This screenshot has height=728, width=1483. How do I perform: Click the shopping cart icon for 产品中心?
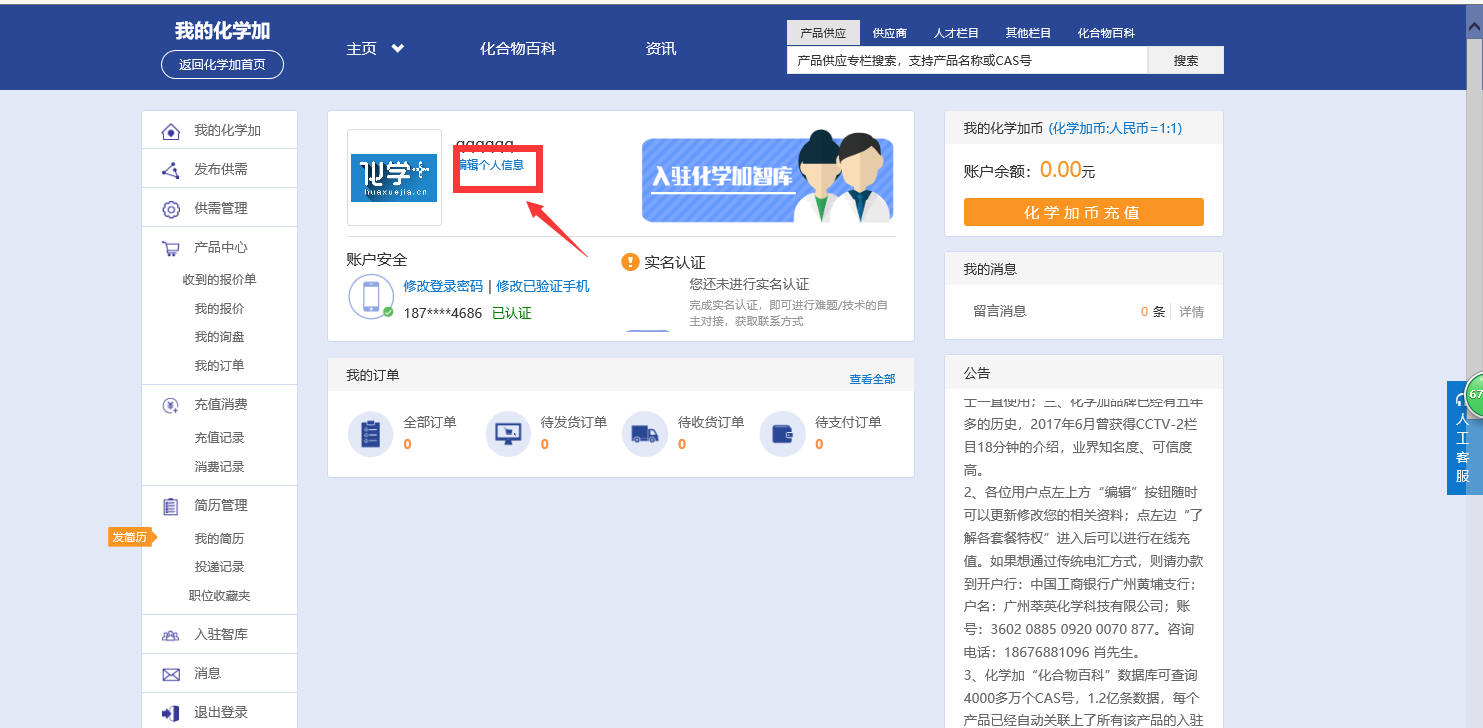(171, 248)
